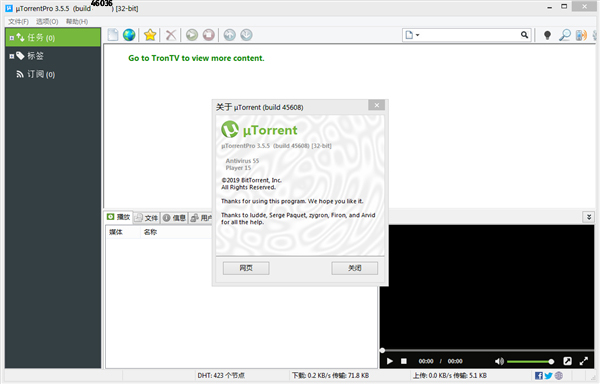Play video with the player play button
600x384 pixels.
pyautogui.click(x=390, y=361)
